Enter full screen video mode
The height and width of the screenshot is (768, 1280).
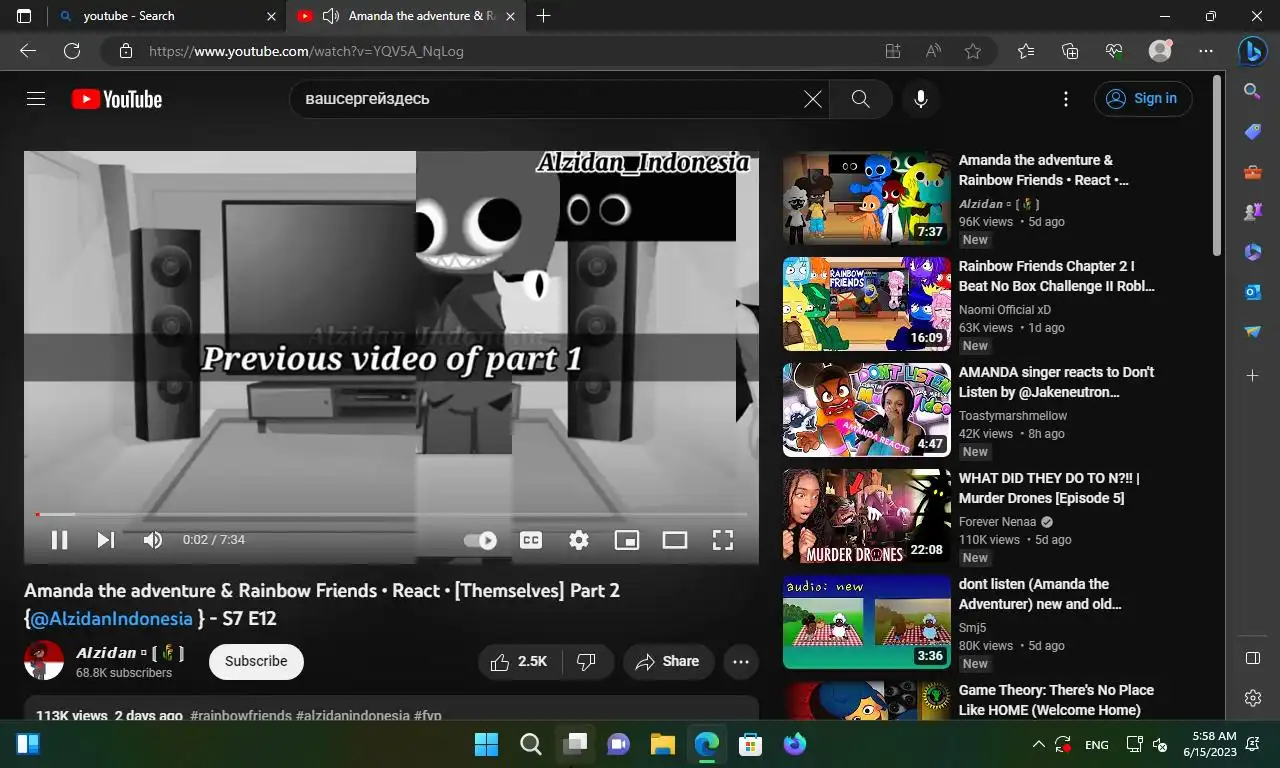click(x=723, y=540)
